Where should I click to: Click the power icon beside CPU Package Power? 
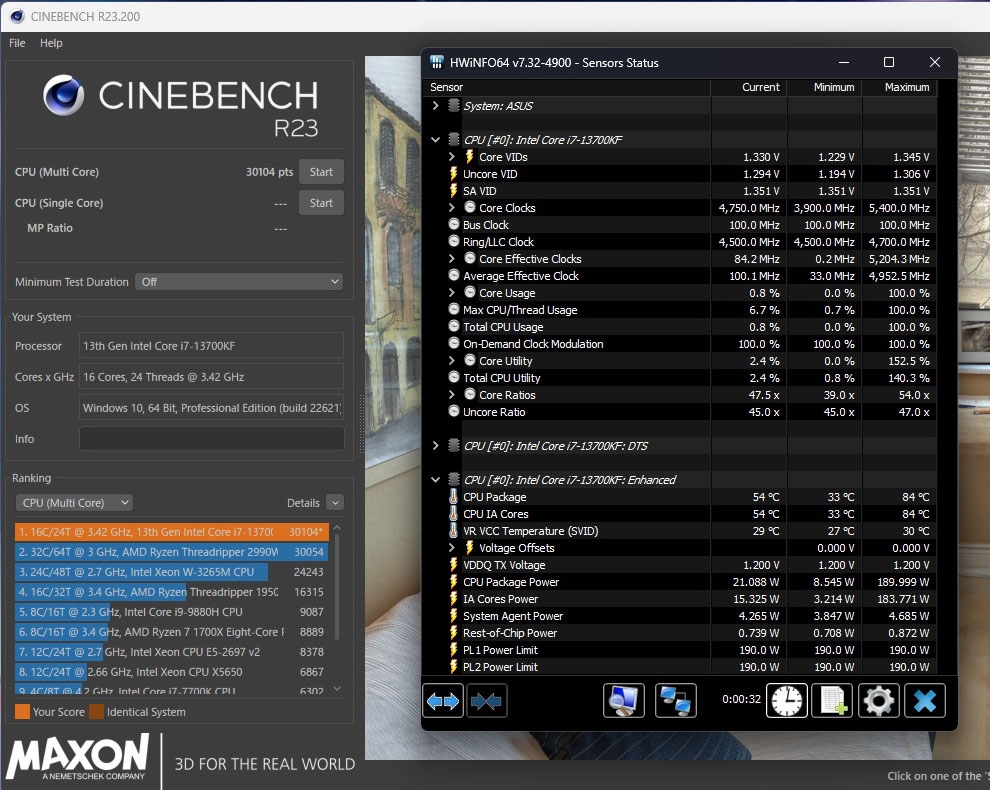point(452,582)
